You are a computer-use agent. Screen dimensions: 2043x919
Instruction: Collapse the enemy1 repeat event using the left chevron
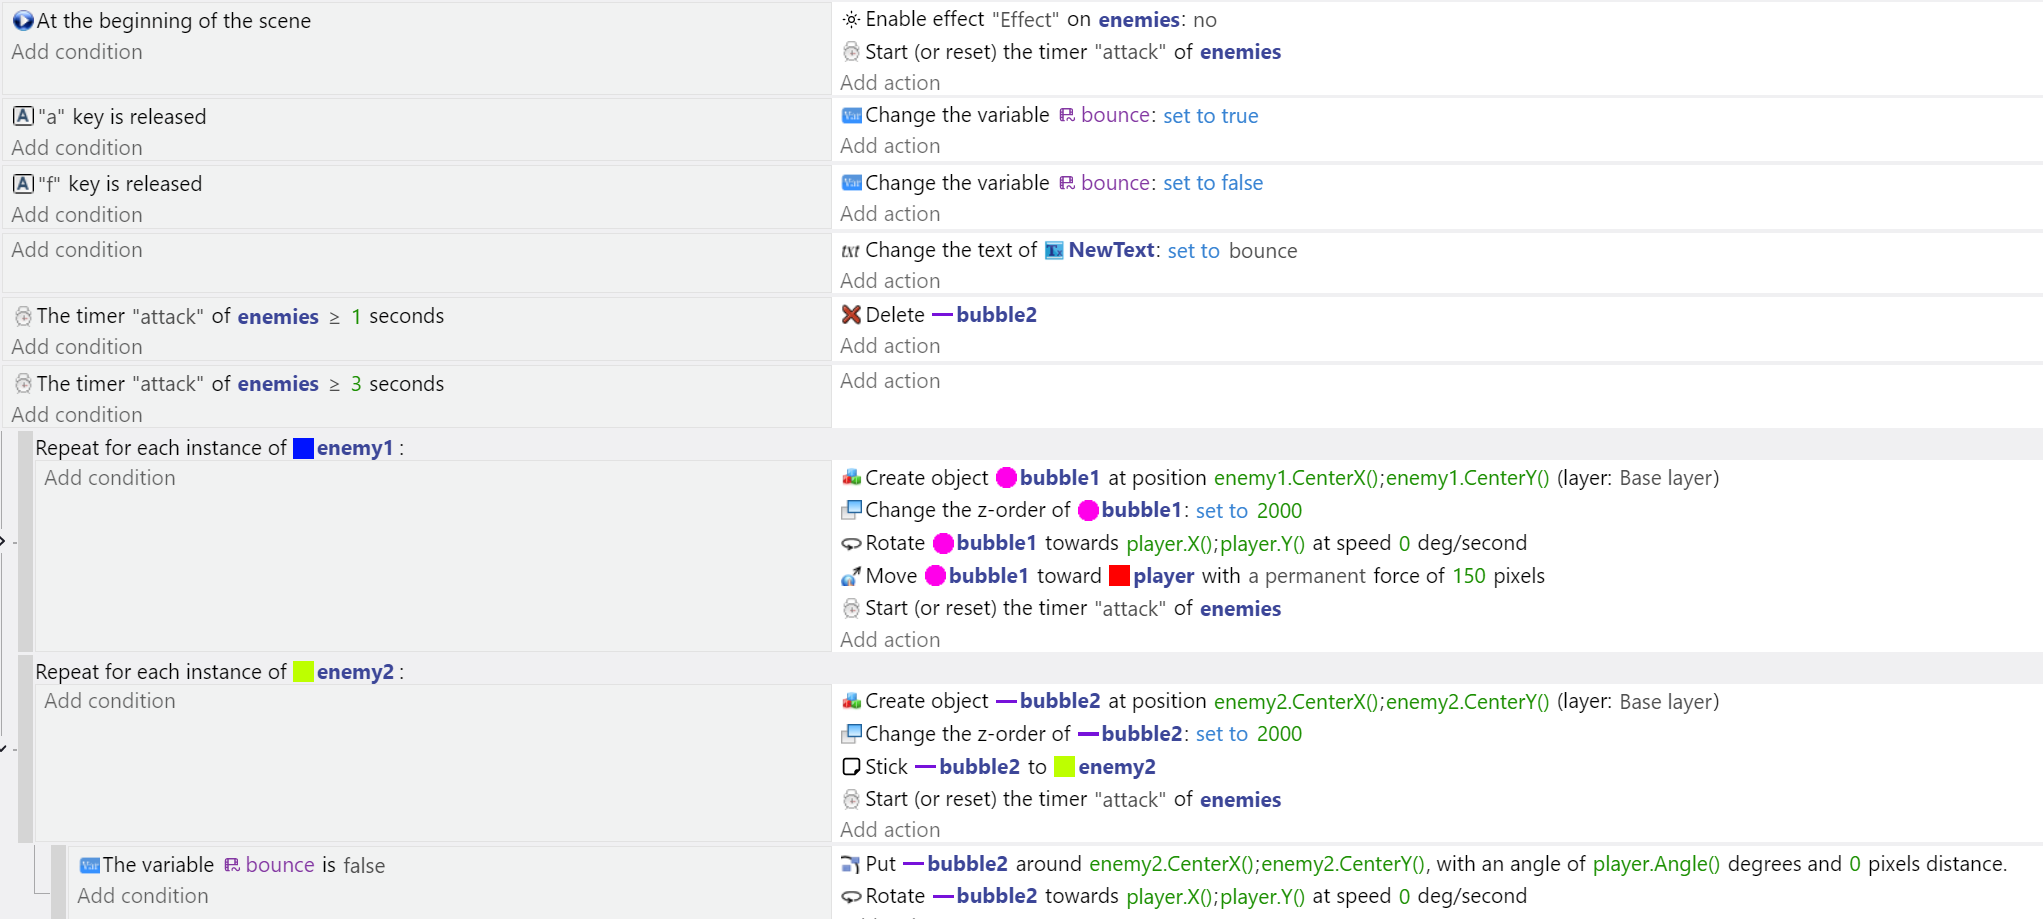(5, 541)
